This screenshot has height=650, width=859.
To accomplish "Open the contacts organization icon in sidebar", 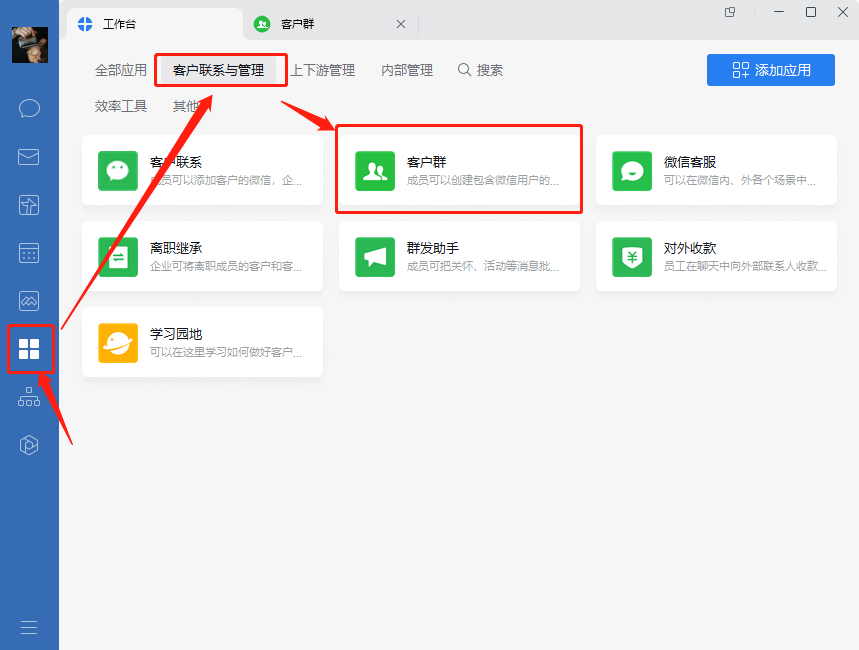I will (x=29, y=397).
